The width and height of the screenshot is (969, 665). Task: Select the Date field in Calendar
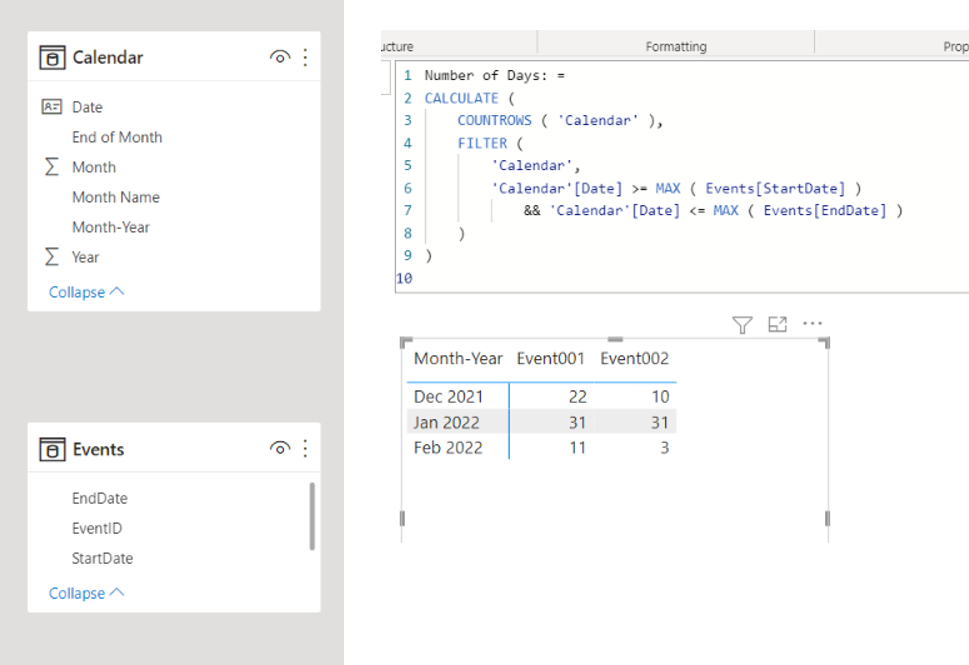point(87,107)
